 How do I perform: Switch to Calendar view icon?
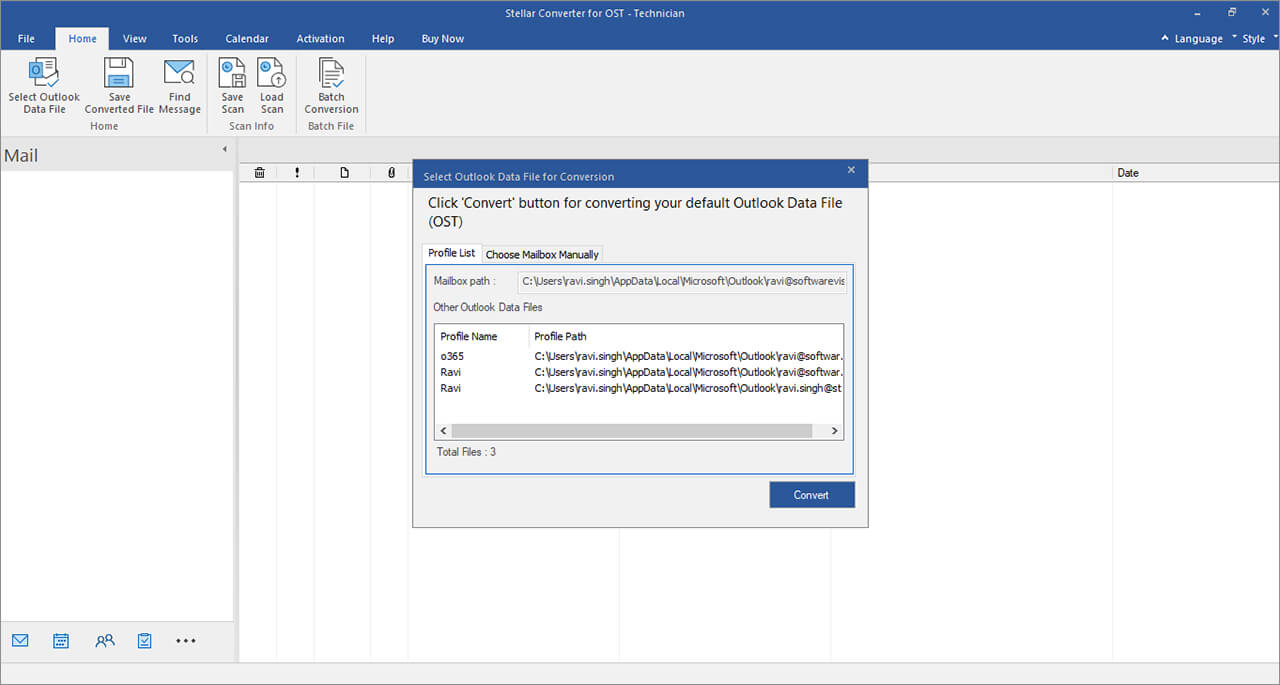click(61, 641)
